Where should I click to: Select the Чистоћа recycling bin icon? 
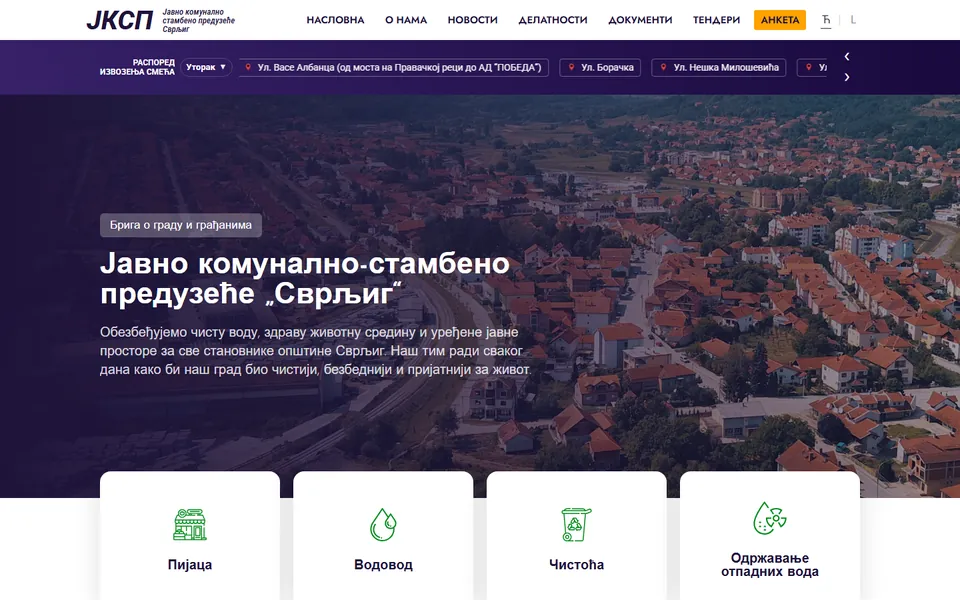tap(576, 525)
